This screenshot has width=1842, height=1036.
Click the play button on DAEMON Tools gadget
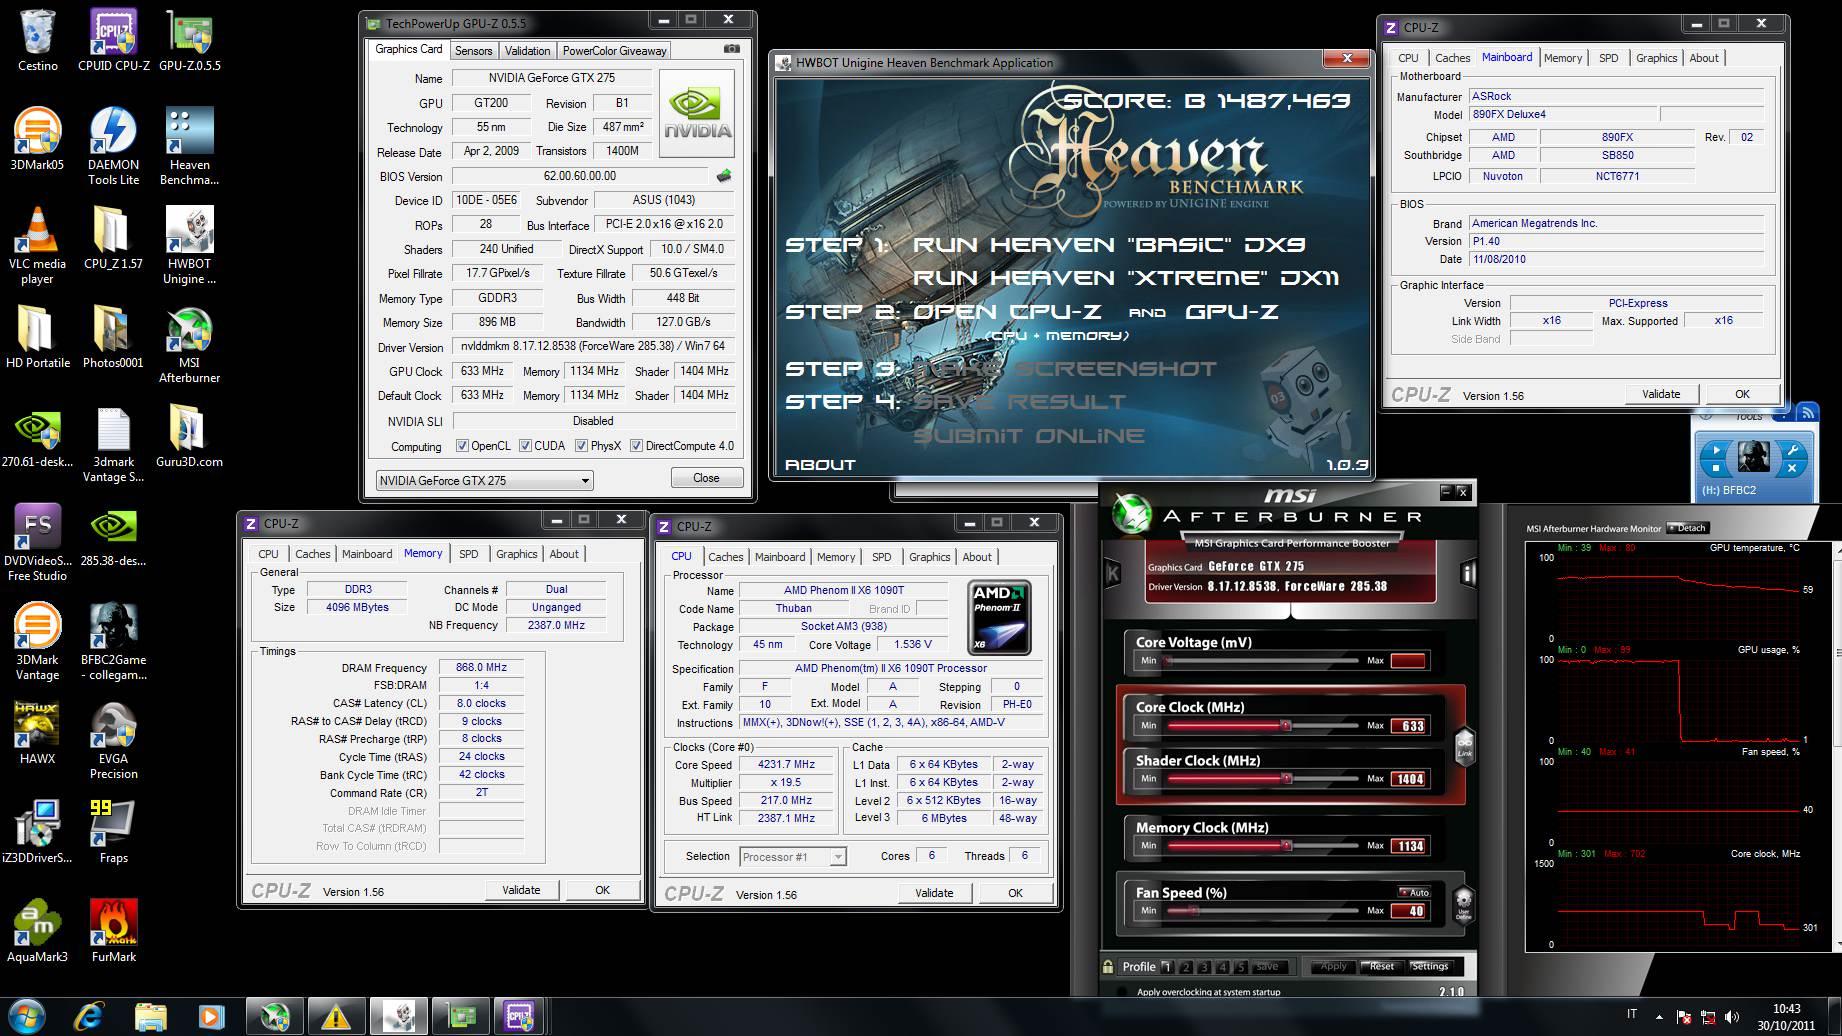coord(1716,451)
